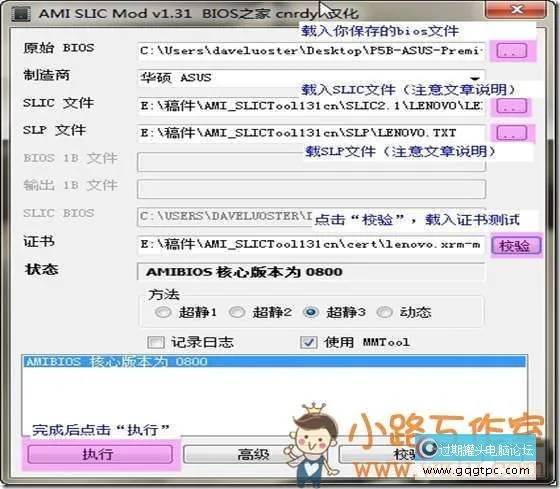Click the 证书 certificate path field

point(311,244)
